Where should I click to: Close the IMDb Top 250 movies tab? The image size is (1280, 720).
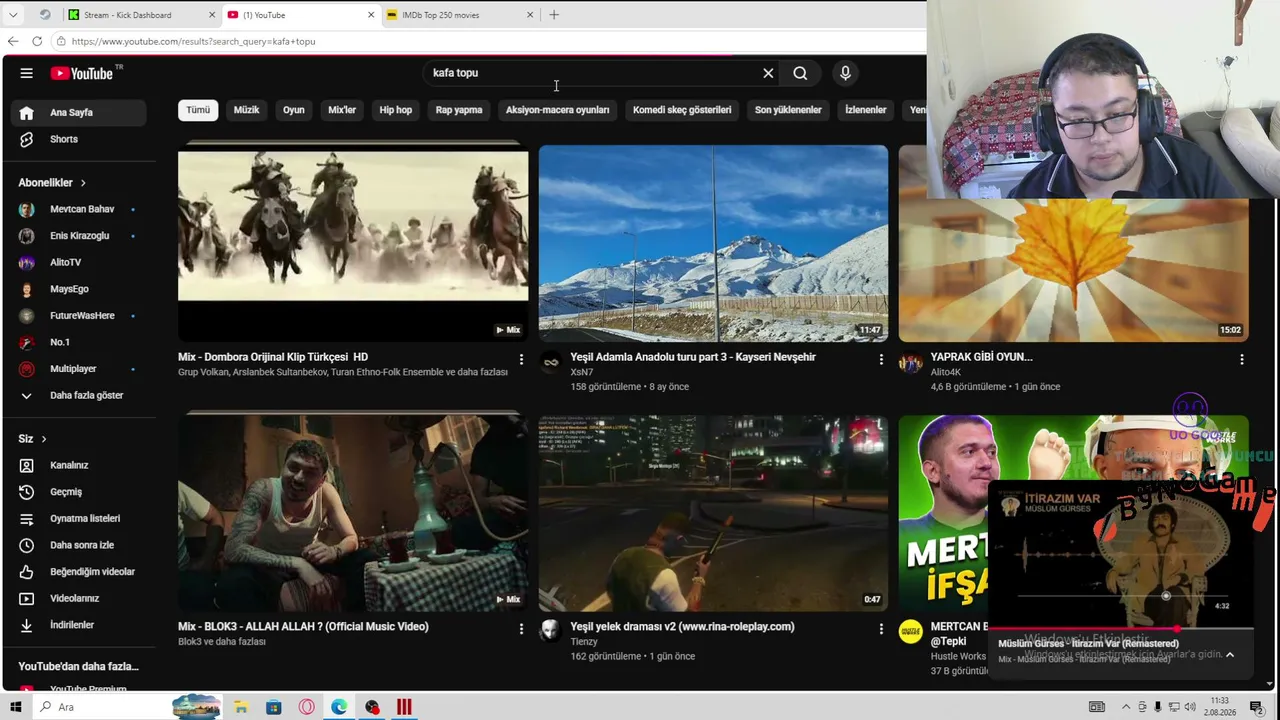click(530, 15)
